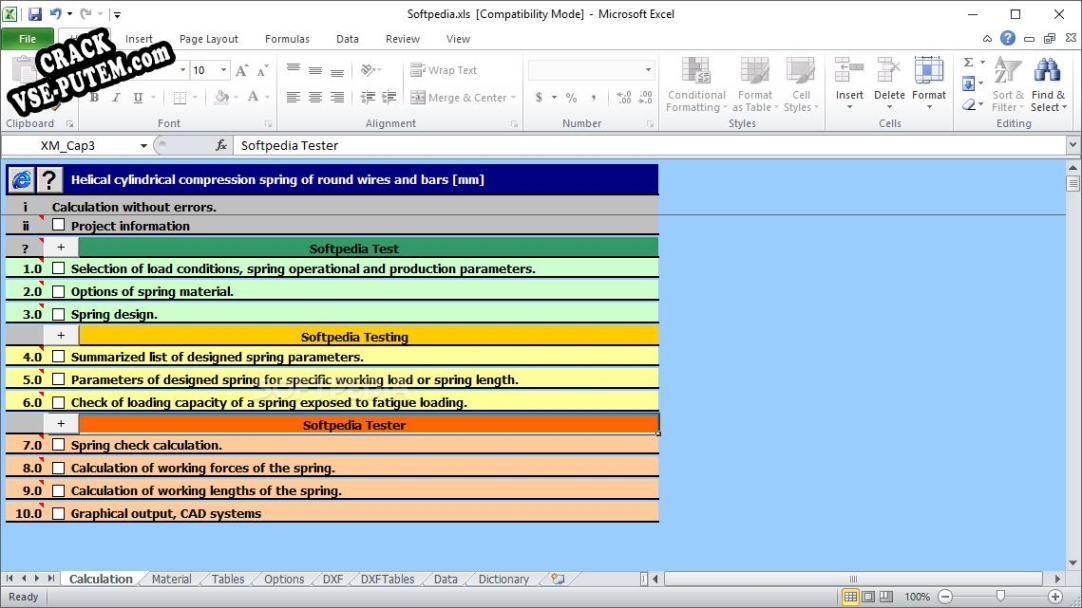Check the Spring check calculation checkbox
This screenshot has height=608, width=1082.
point(59,445)
